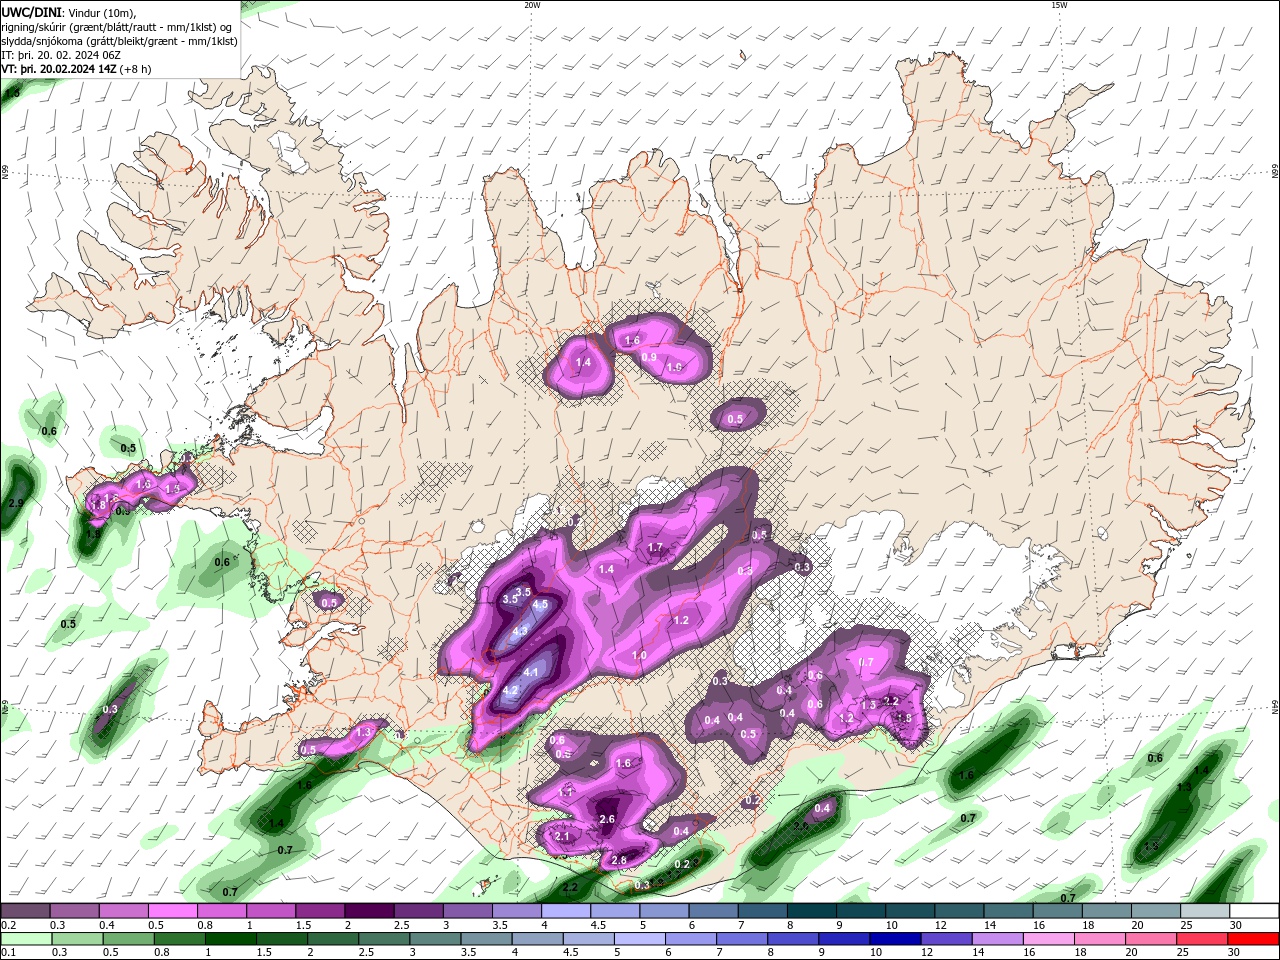Click the '25' label in the snow legend row

click(1186, 925)
